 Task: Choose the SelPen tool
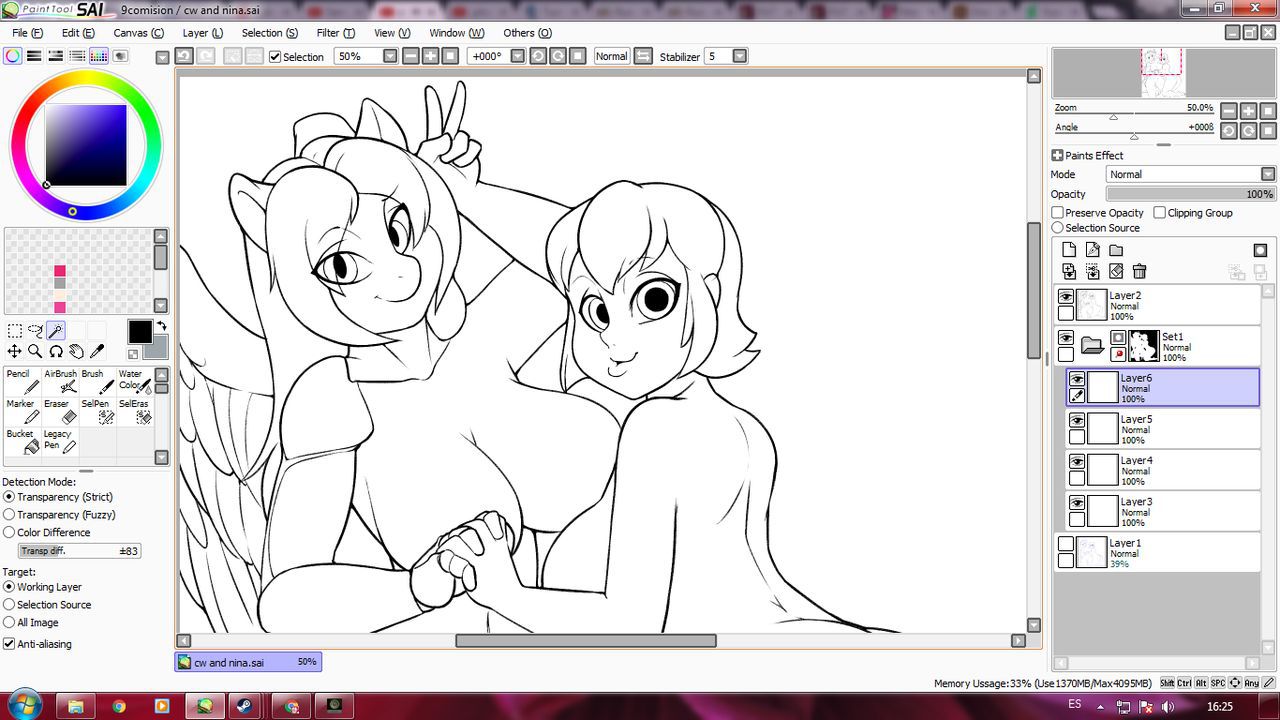coord(98,412)
